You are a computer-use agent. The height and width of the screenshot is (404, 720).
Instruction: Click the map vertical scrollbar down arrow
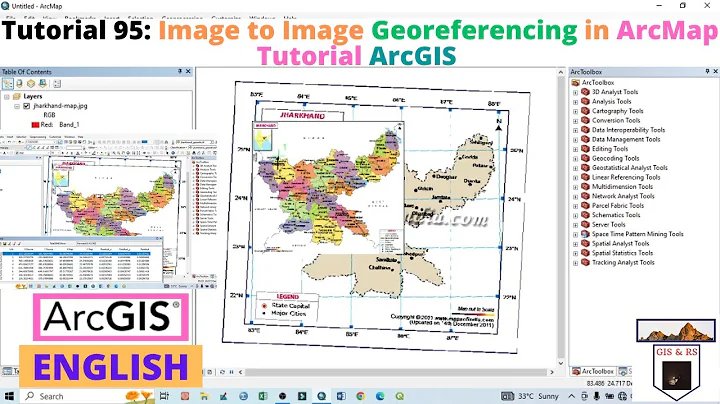point(561,363)
